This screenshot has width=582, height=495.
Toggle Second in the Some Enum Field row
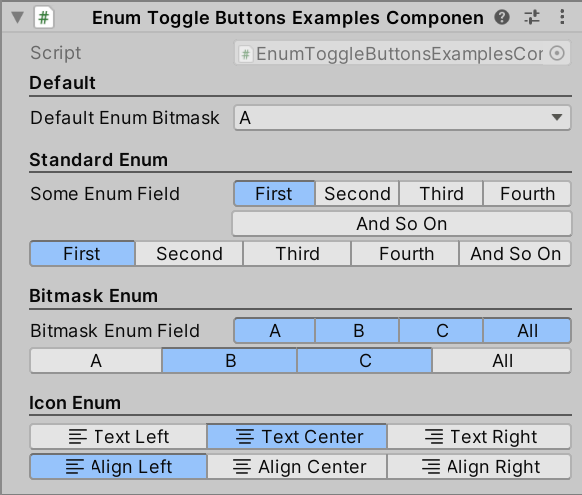[x=357, y=193]
